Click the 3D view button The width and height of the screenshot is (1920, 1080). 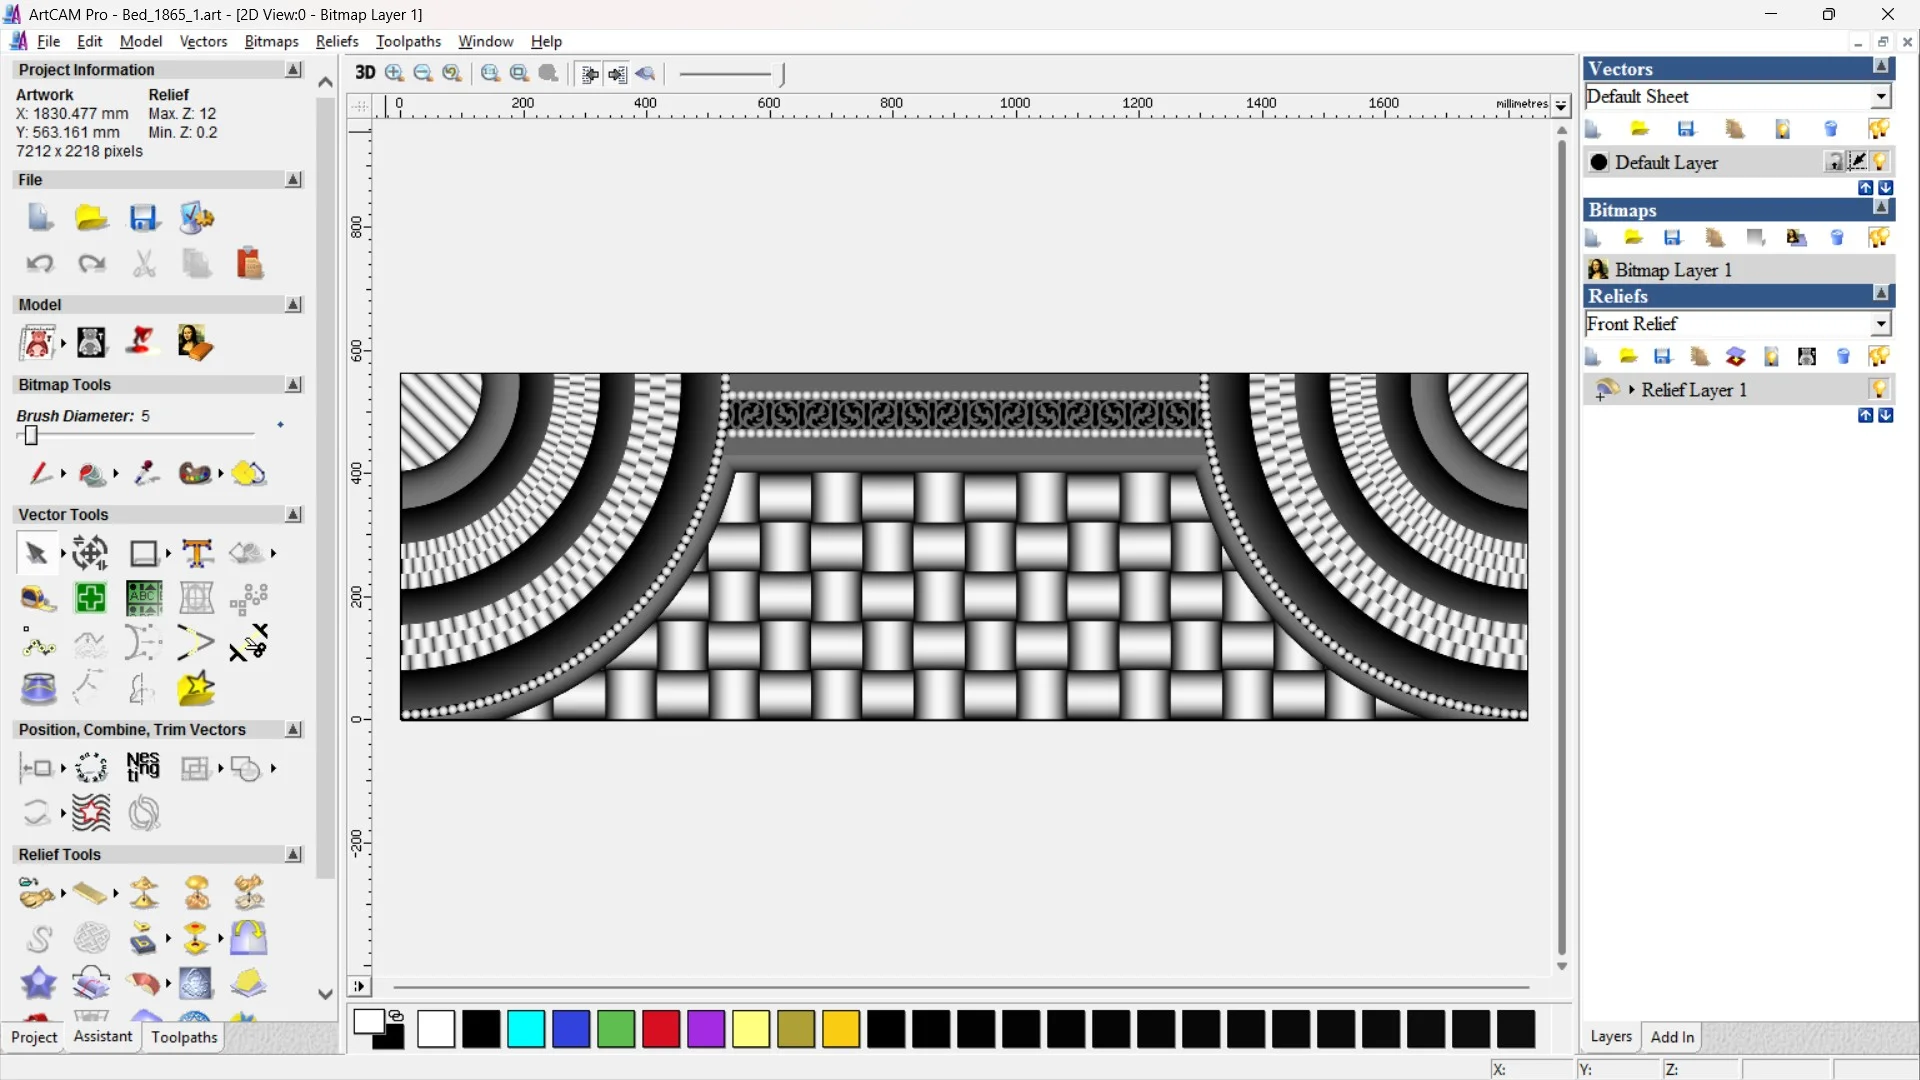365,73
